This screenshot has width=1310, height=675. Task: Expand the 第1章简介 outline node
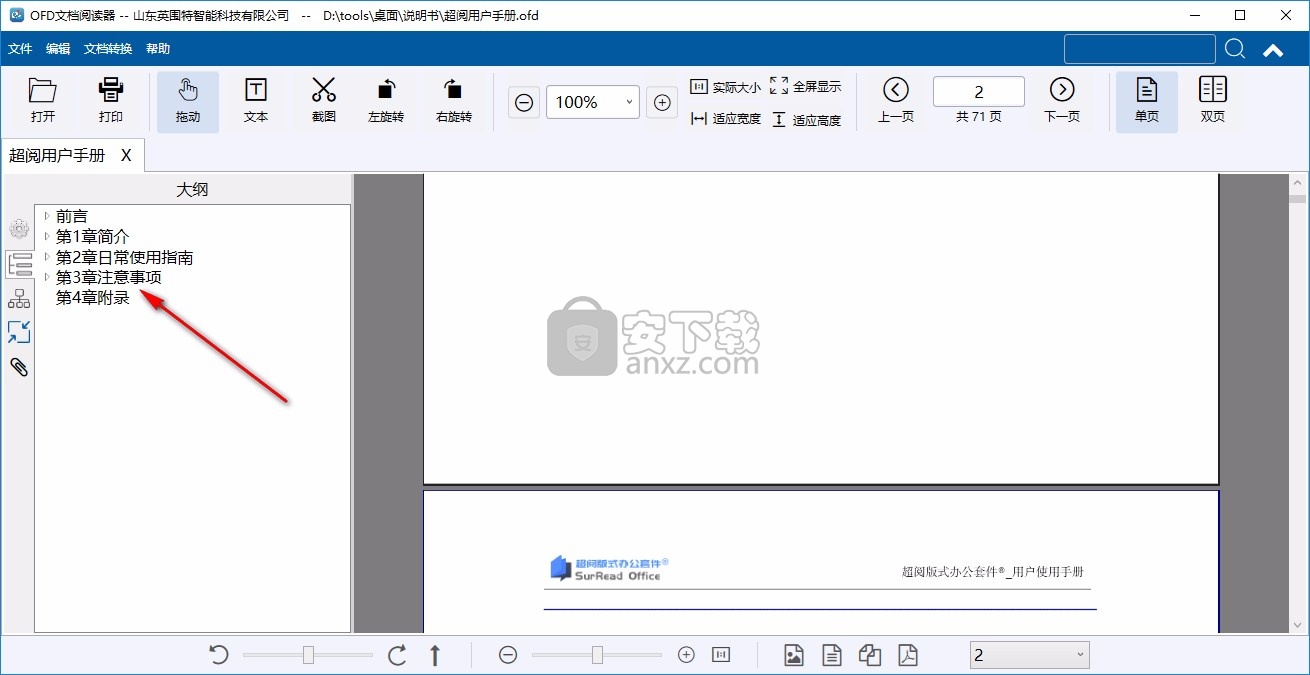46,236
